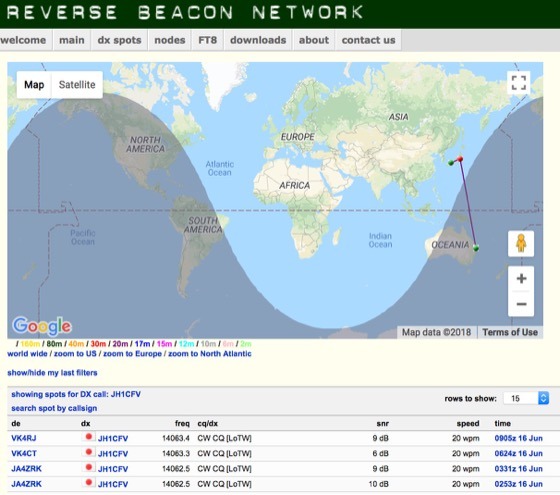560x495 pixels.
Task: Zoom out on the map
Action: 521,304
